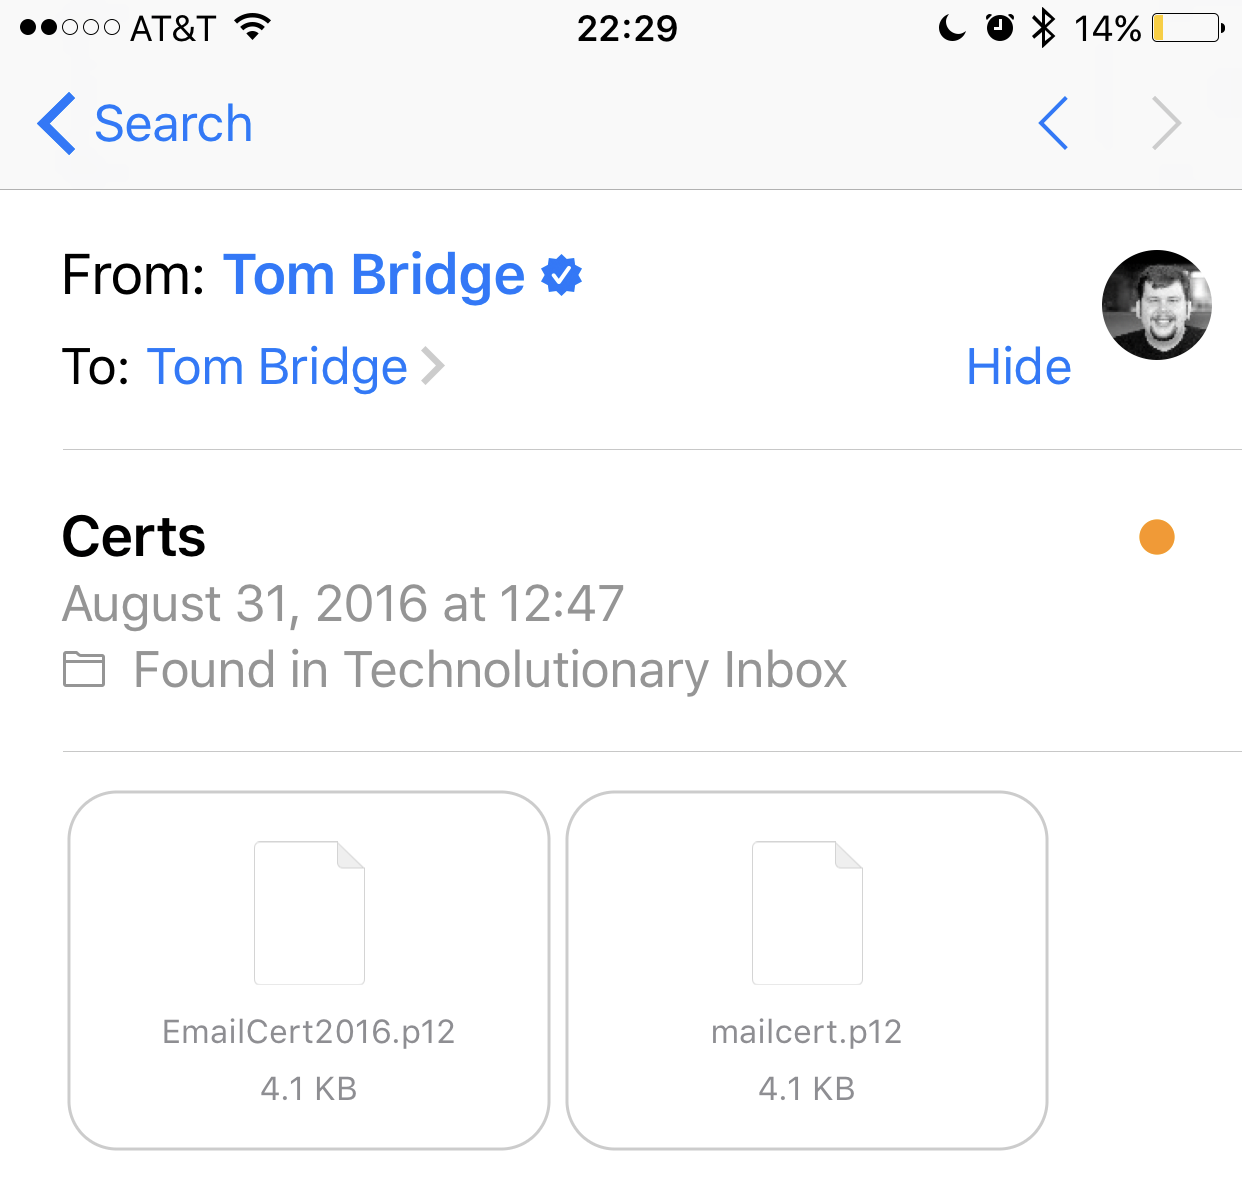Screen dimensions: 1242x1182
Task: Go to next message with right arrow
Action: click(x=1166, y=124)
